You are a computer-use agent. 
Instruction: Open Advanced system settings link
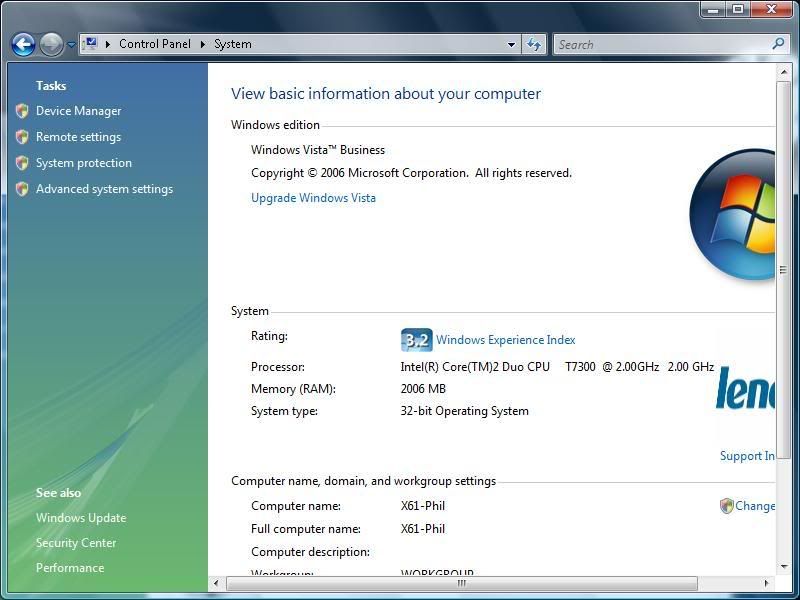pos(104,189)
